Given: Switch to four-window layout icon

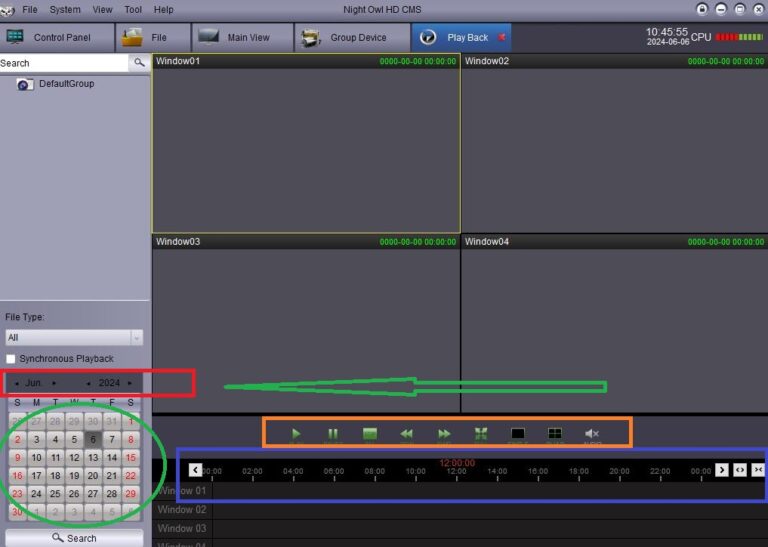Looking at the screenshot, I should pyautogui.click(x=554, y=434).
